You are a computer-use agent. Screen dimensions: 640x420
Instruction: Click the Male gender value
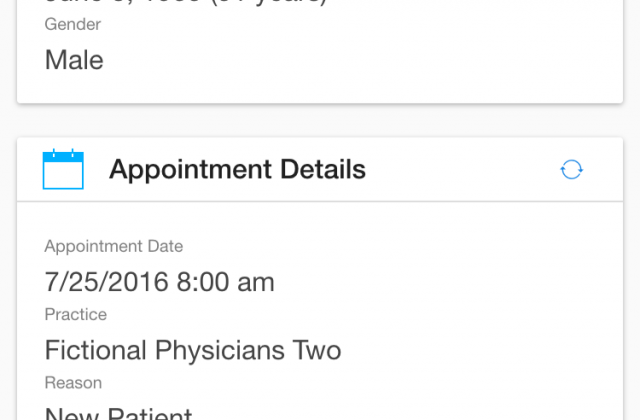pos(74,60)
